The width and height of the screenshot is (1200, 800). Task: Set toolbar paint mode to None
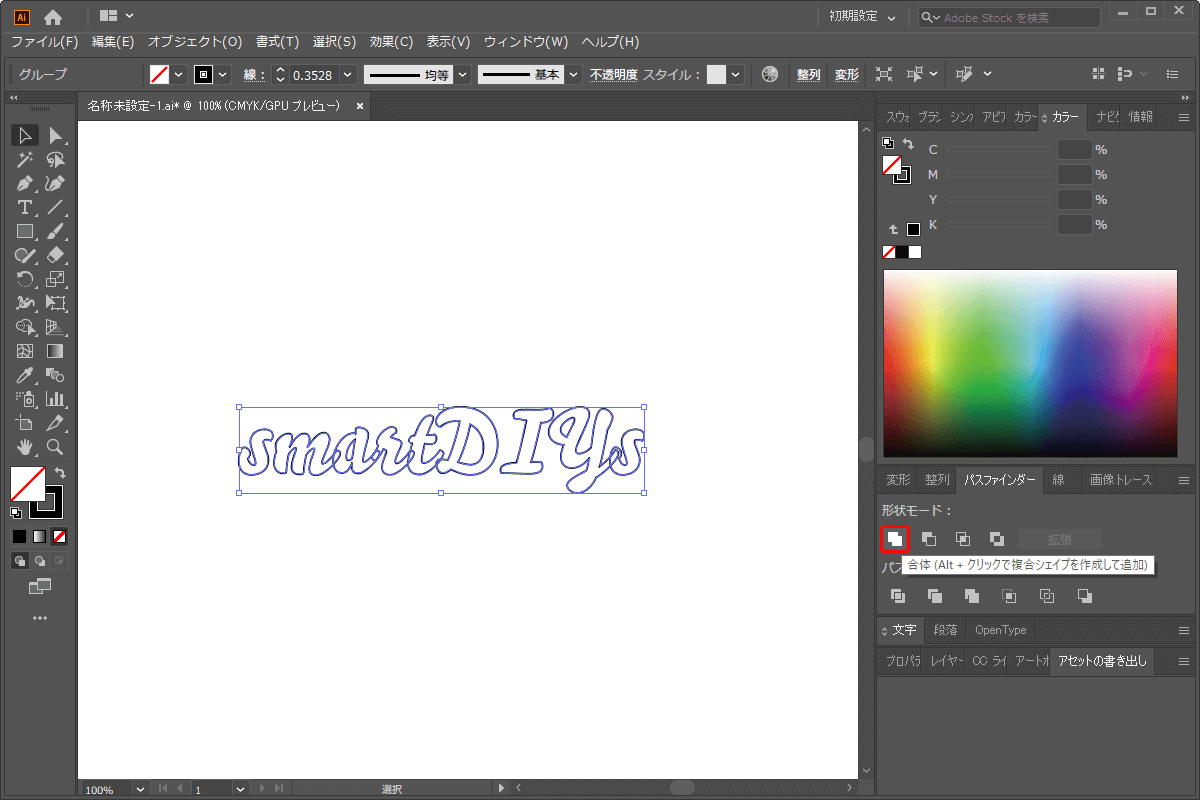(x=59, y=536)
